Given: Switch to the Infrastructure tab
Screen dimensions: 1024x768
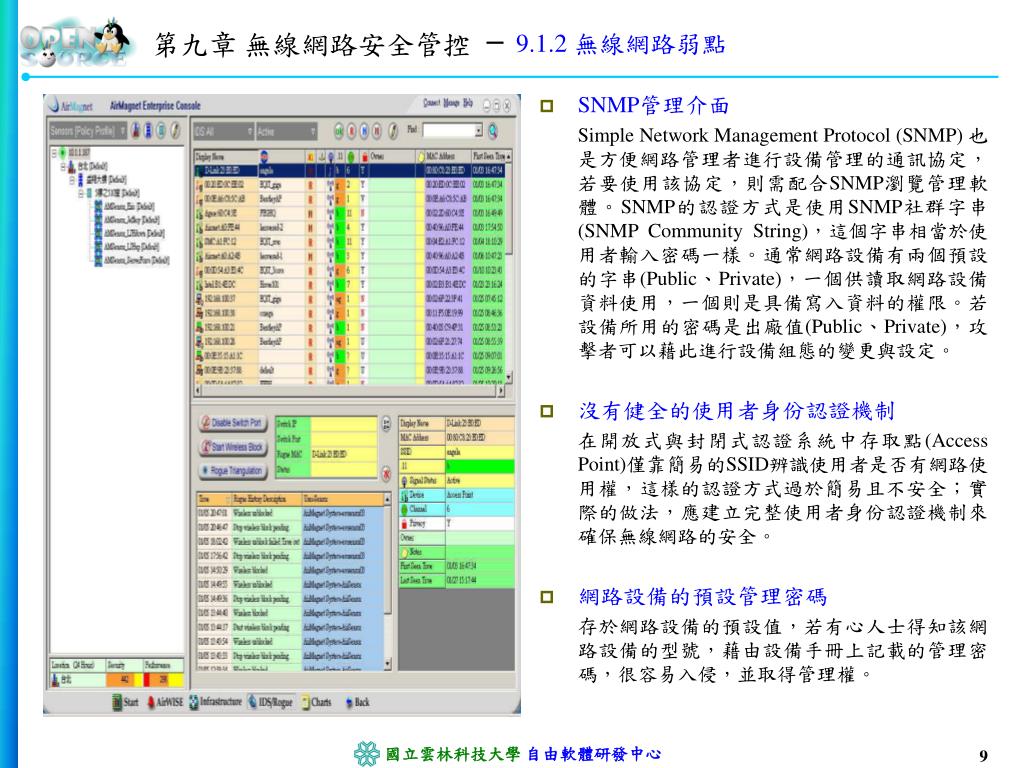Looking at the screenshot, I should [x=215, y=703].
